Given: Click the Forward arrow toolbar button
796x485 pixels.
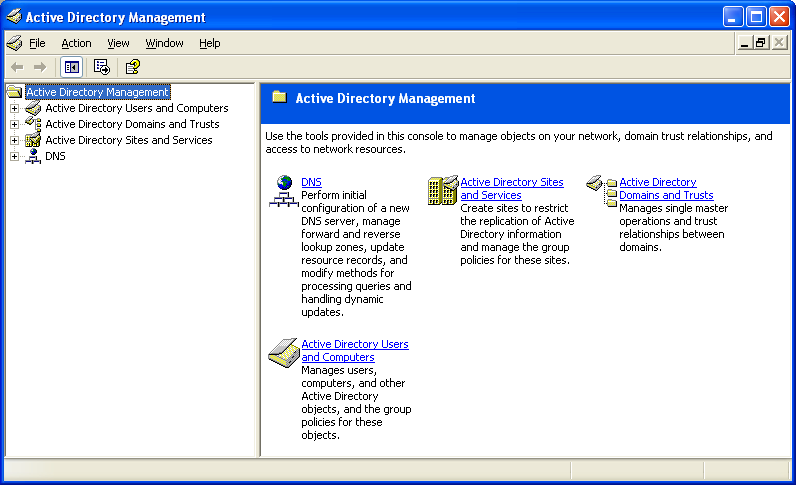Looking at the screenshot, I should click(x=40, y=67).
